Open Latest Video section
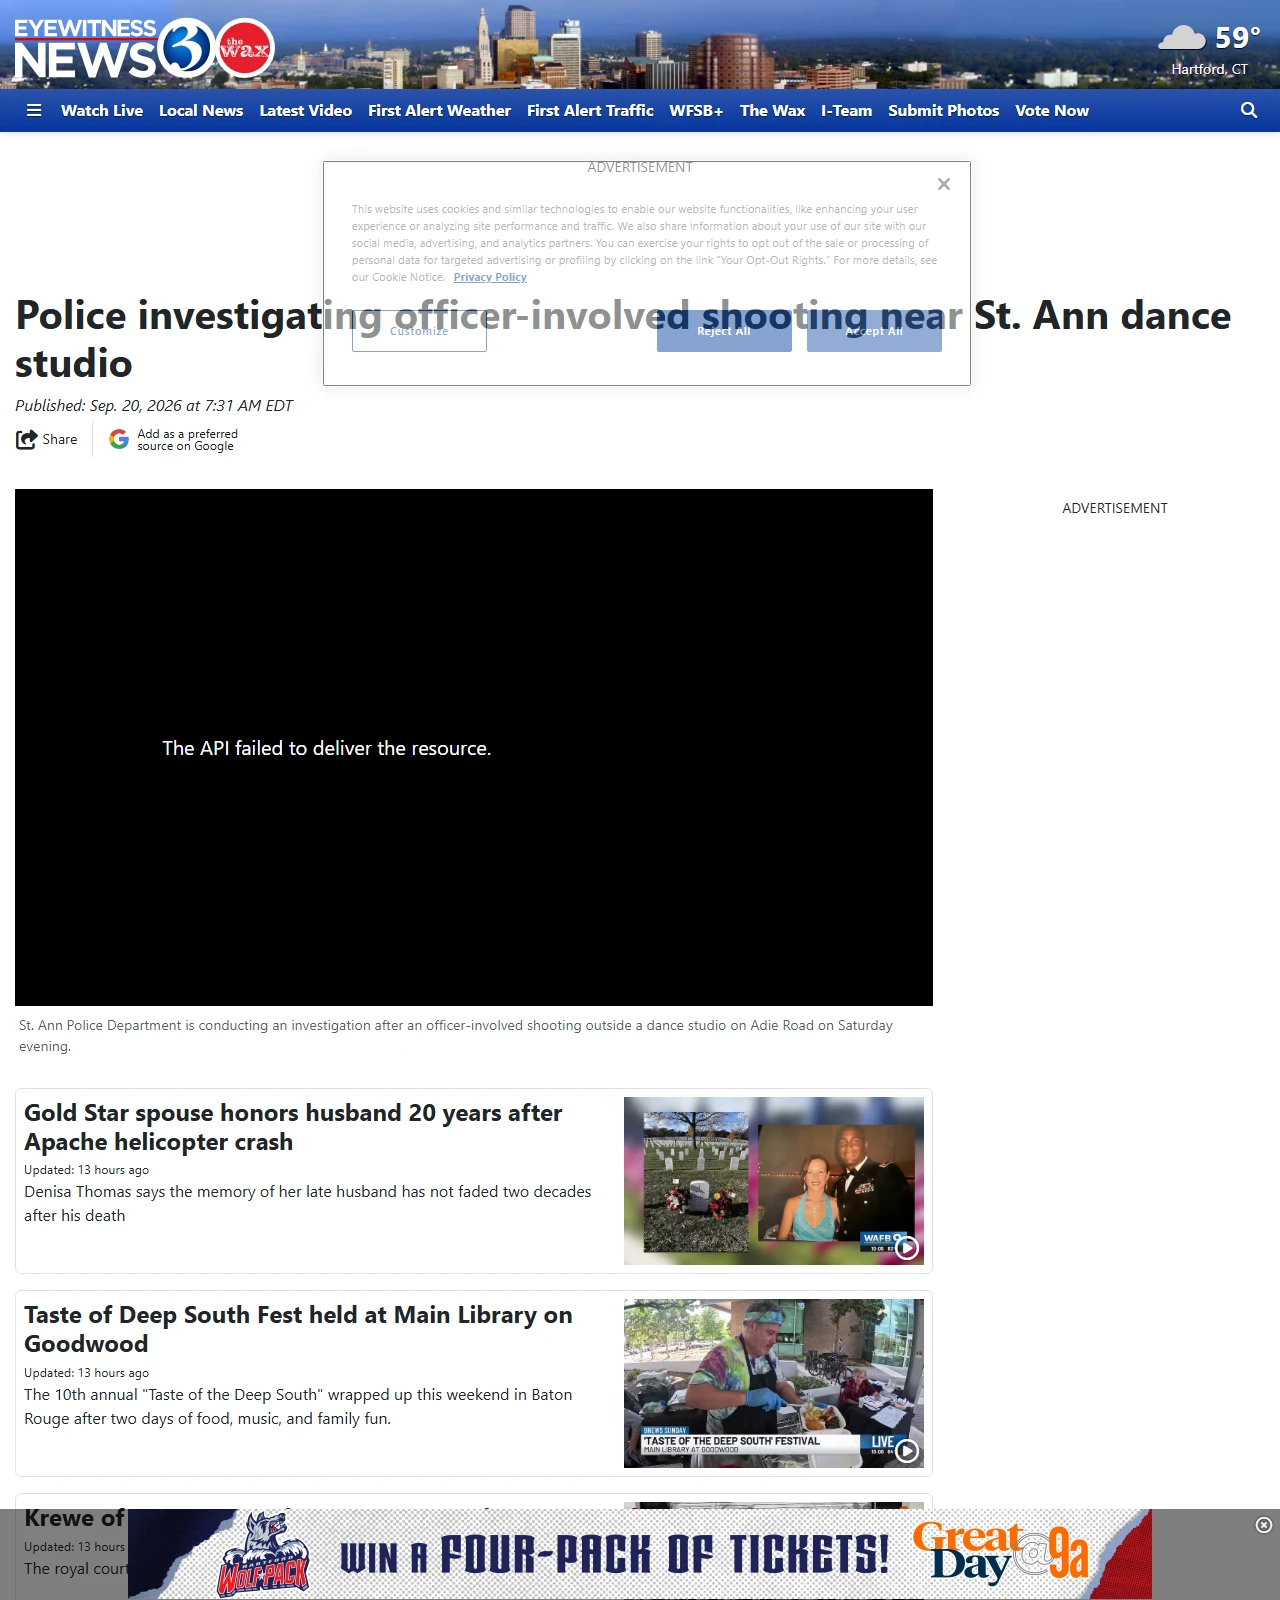Image resolution: width=1280 pixels, height=1600 pixels. pos(306,111)
